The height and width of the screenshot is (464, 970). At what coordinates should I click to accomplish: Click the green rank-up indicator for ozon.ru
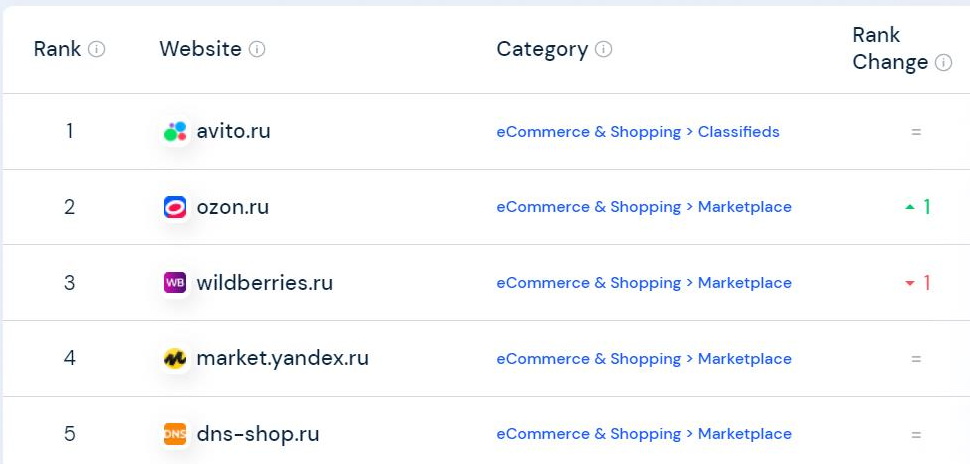tap(917, 207)
